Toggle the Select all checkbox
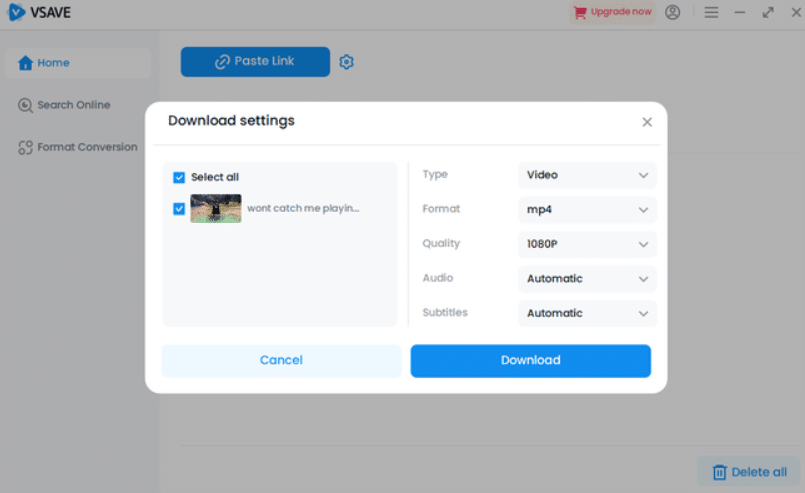The height and width of the screenshot is (493, 805). click(x=179, y=177)
